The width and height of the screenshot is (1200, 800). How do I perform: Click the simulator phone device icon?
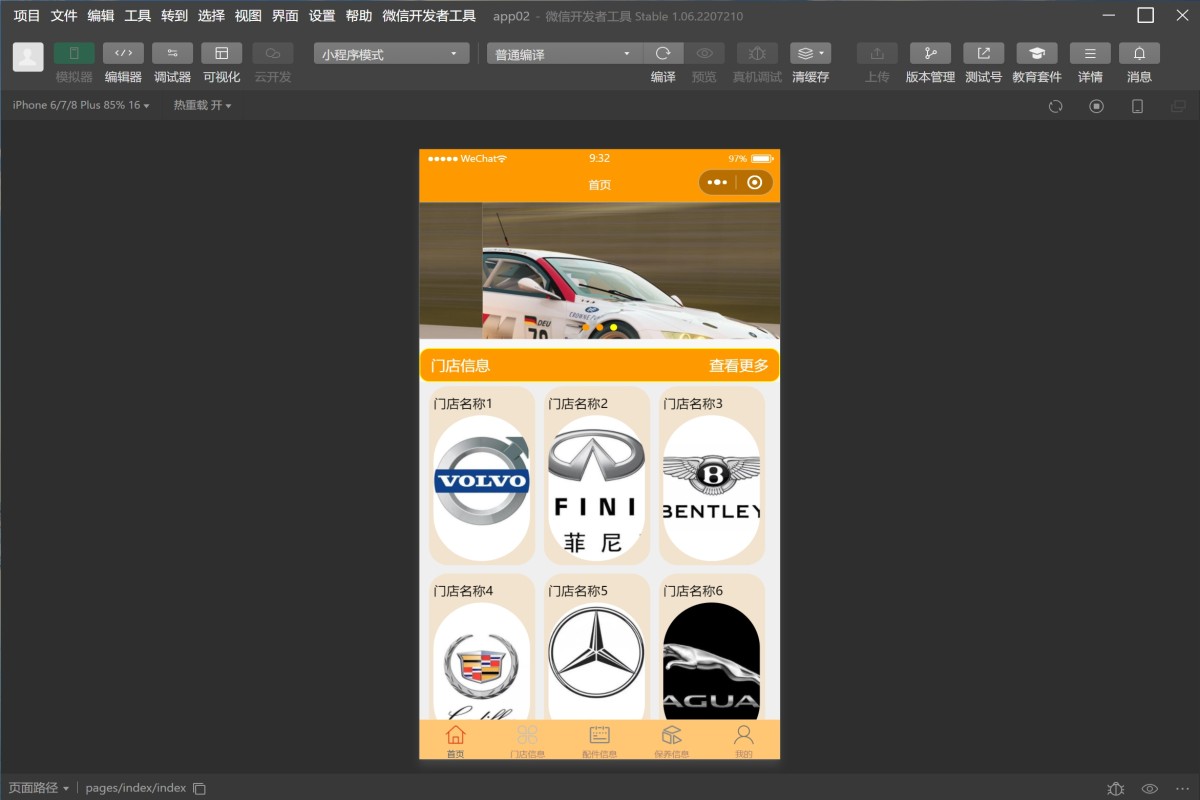(1137, 106)
